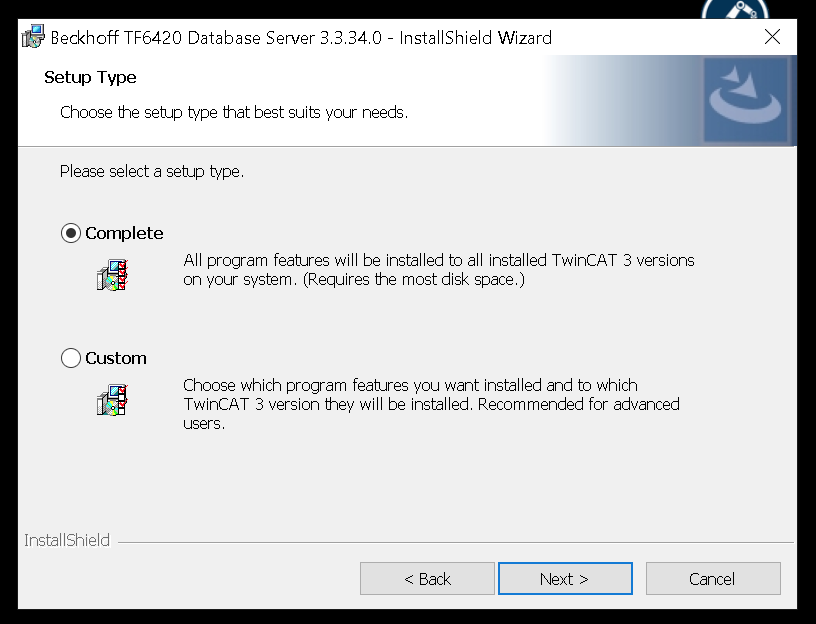Click the Custom option label text
Viewport: 816px width, 624px height.
[x=116, y=358]
